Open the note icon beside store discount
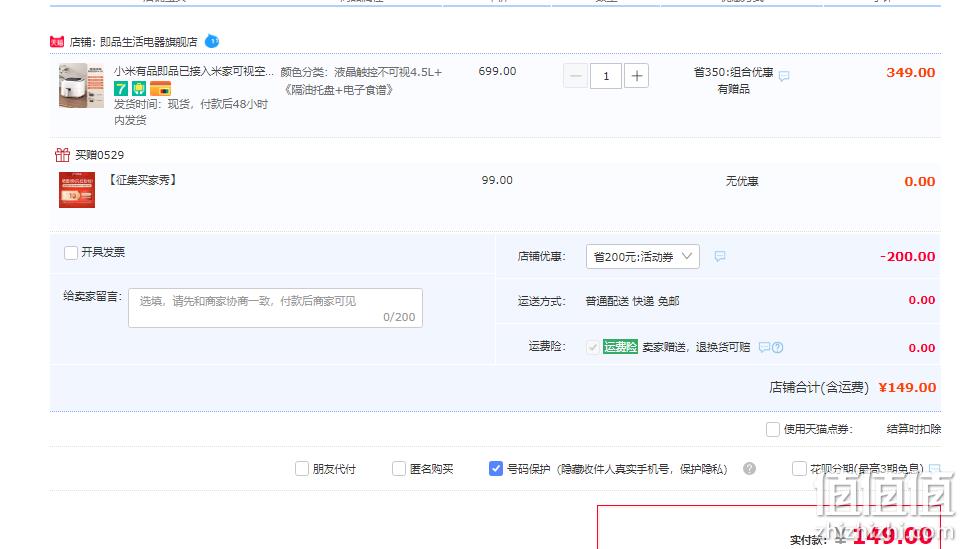Viewport: 964px width, 549px height. click(x=720, y=256)
